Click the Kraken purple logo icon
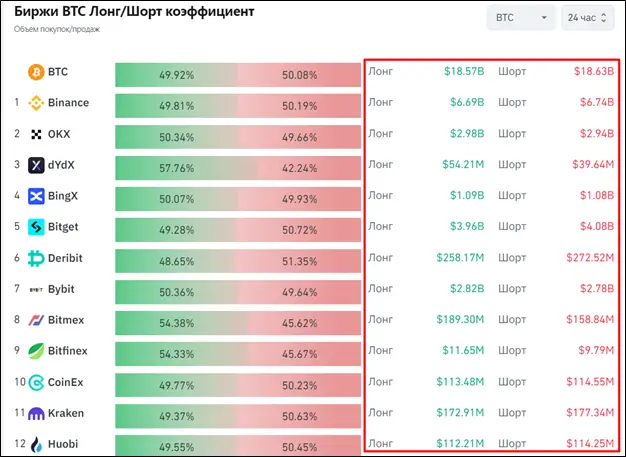Viewport: 626px width, 457px height. (x=35, y=413)
